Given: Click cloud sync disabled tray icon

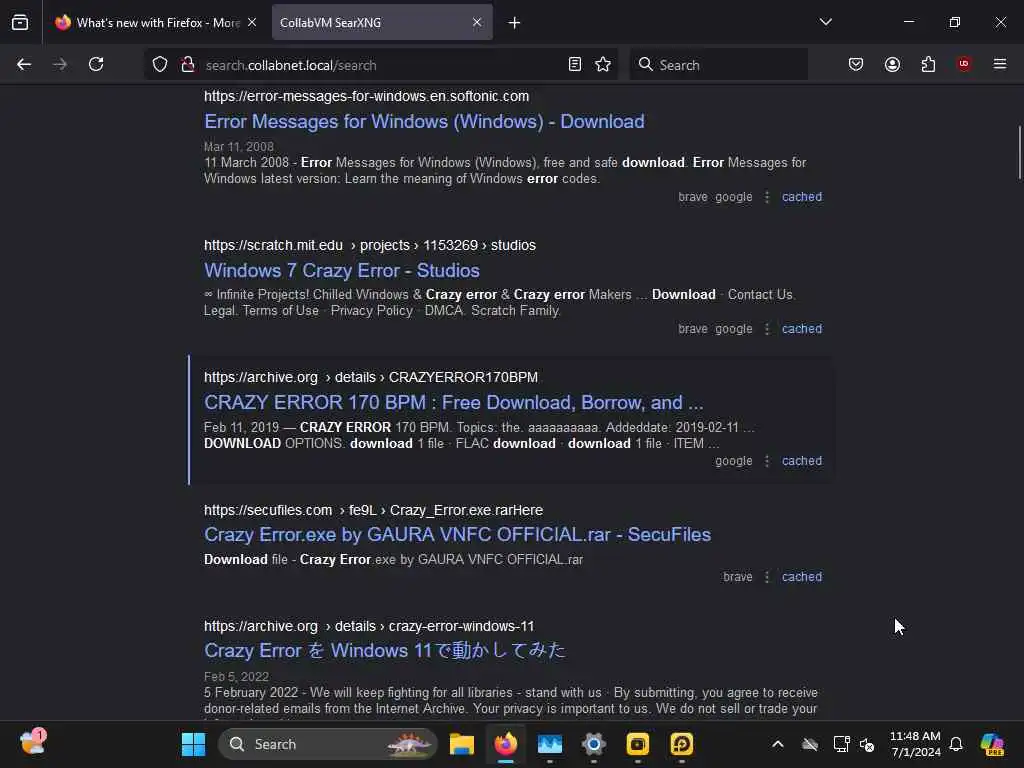Looking at the screenshot, I should 810,744.
